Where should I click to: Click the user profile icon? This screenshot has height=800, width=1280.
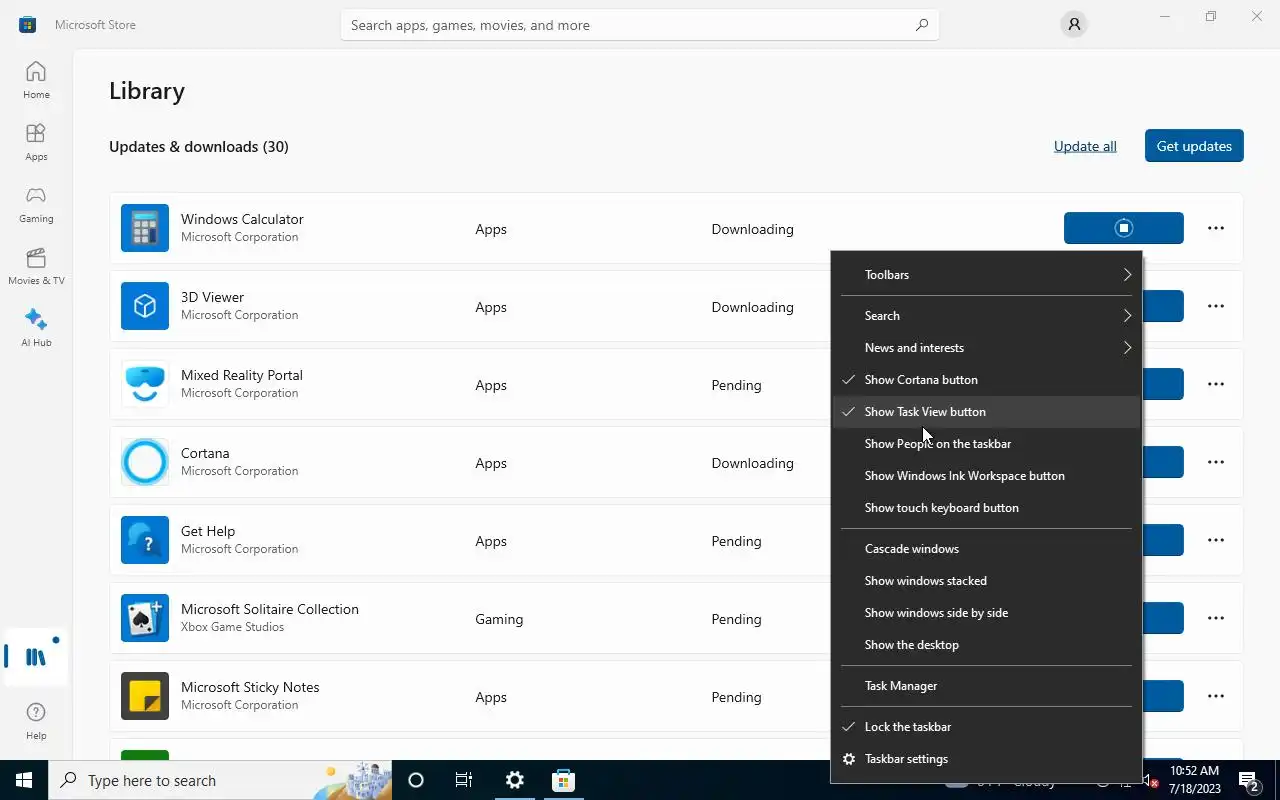point(1074,25)
